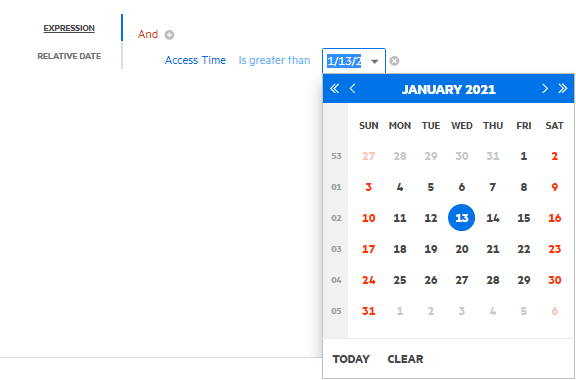Viewport: 576px width, 380px height.
Task: Go to previous month with the single left arrow
Action: (353, 89)
